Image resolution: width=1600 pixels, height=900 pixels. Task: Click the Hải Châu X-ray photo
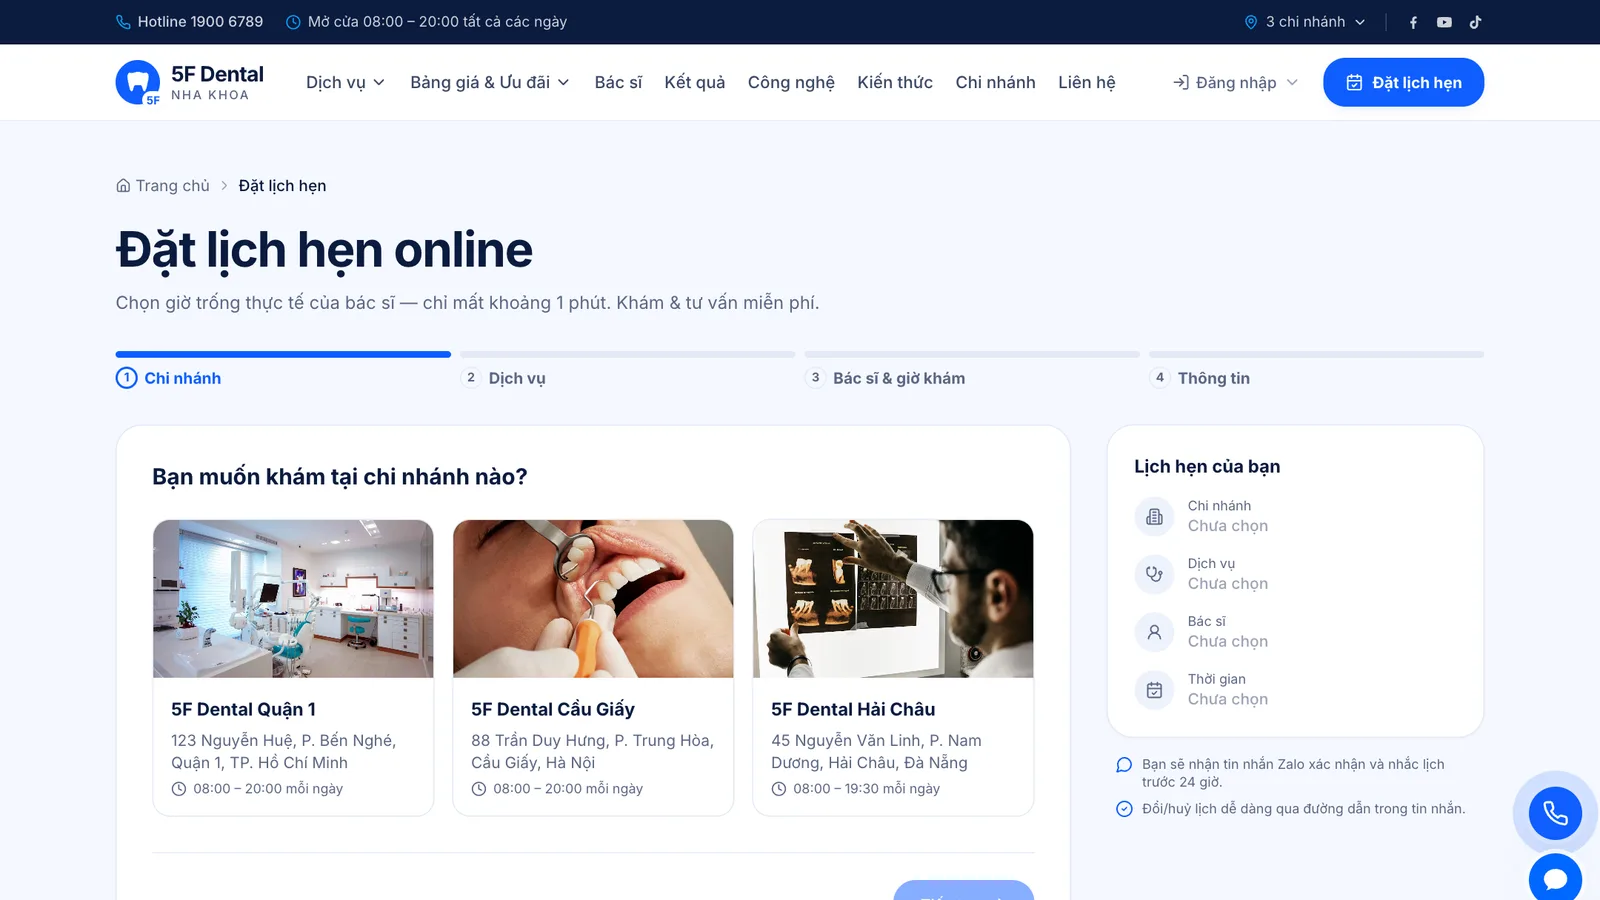[893, 599]
